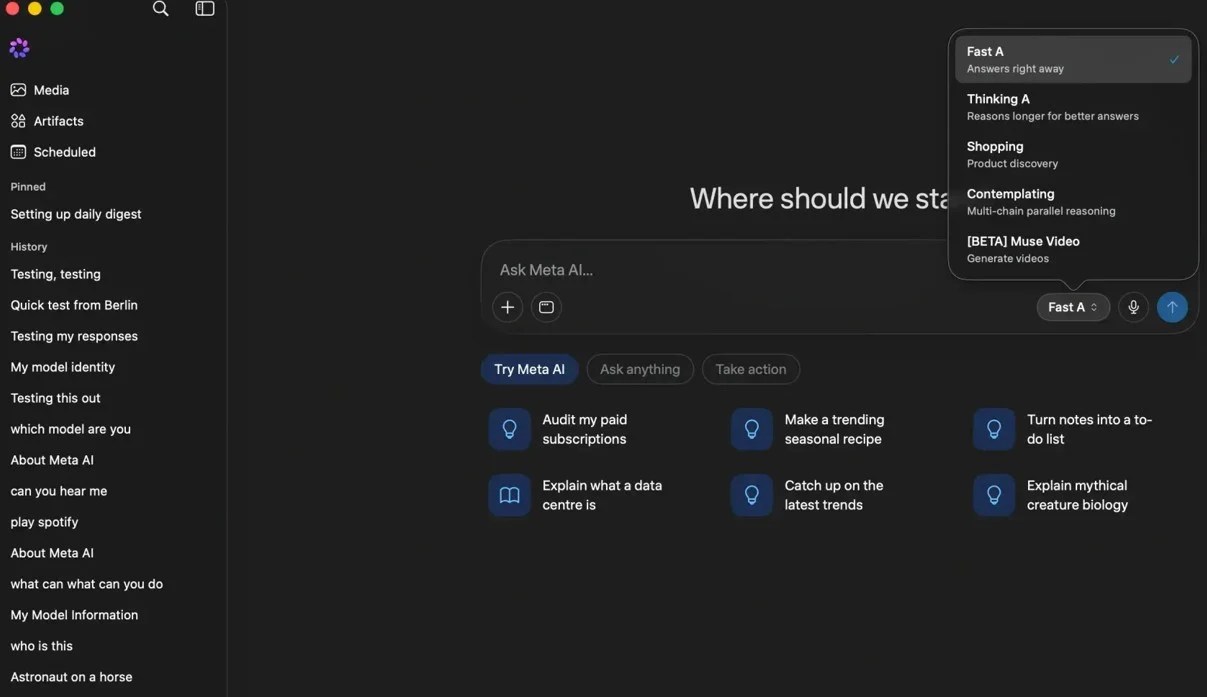The height and width of the screenshot is (697, 1207).
Task: Send prompt with blue arrow button
Action: (x=1172, y=307)
